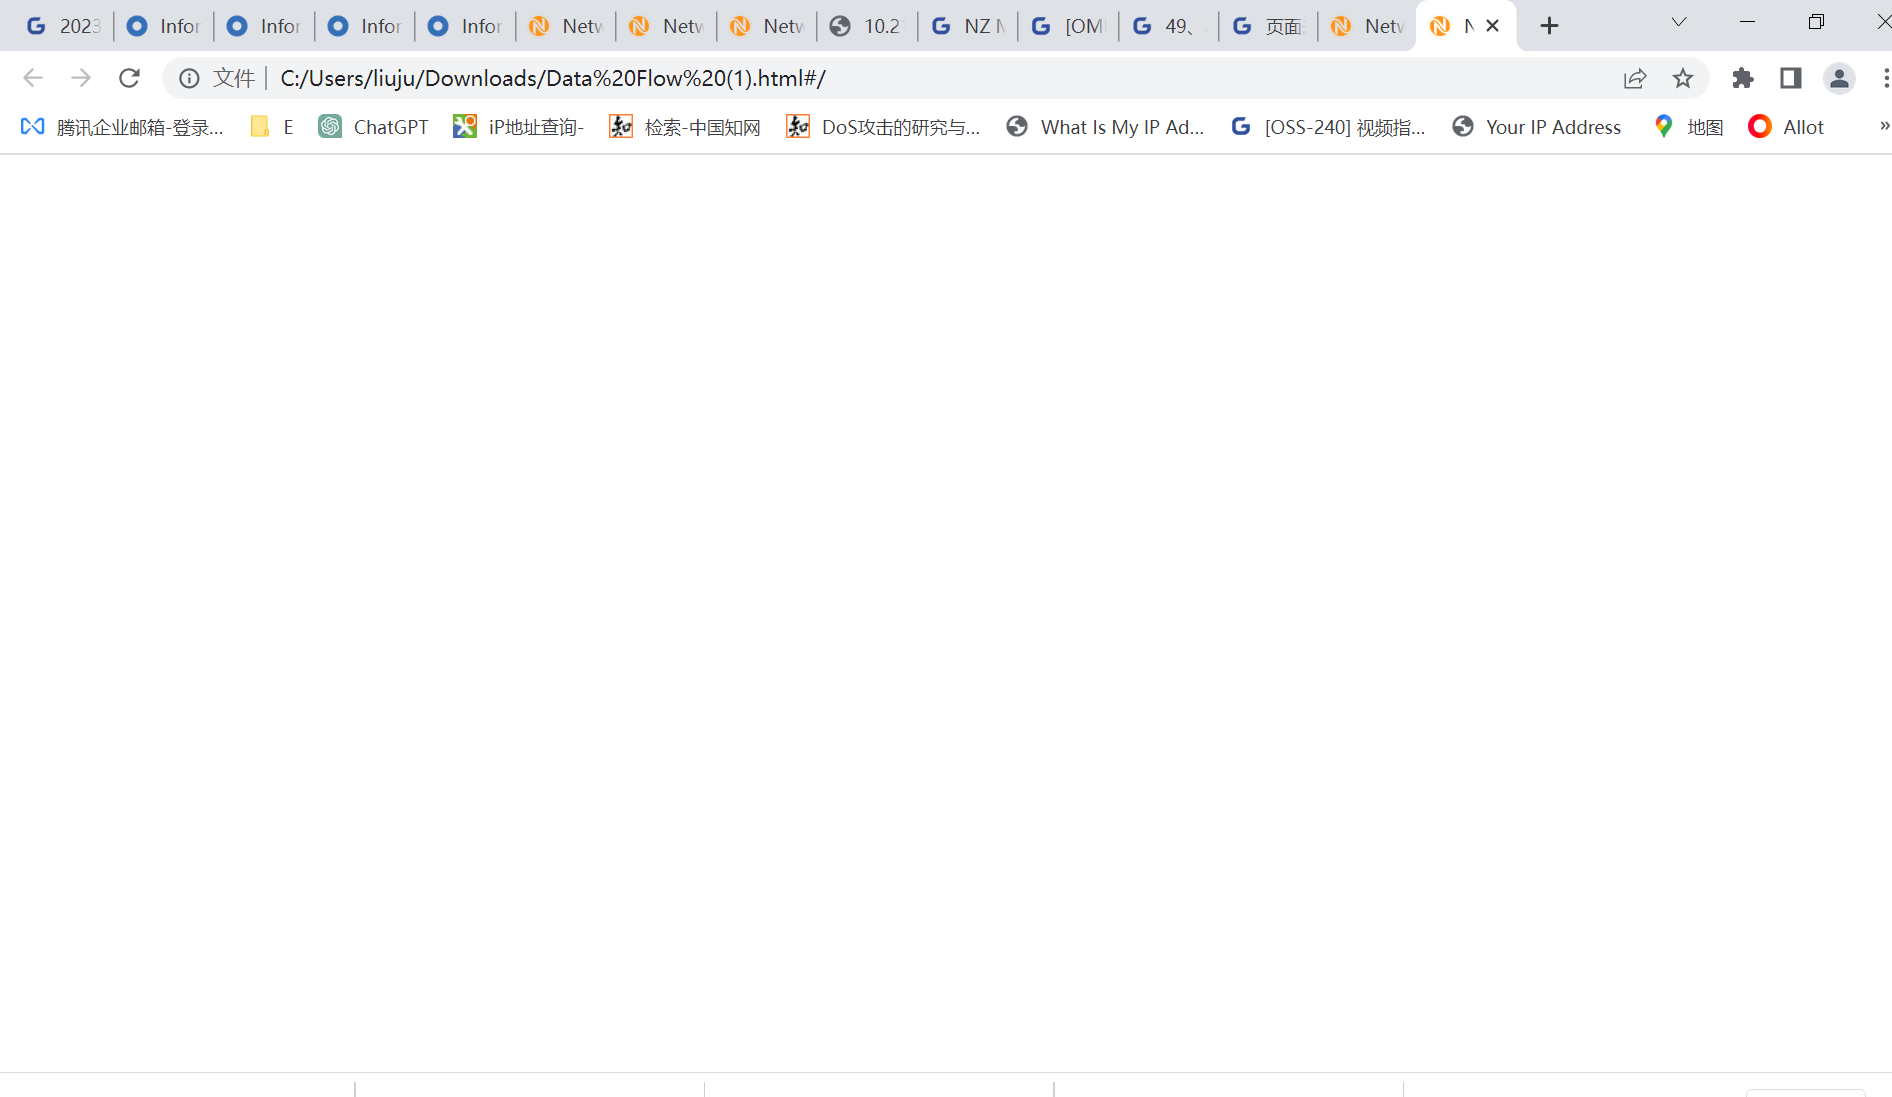Close the active tab
The image size is (1892, 1097).
tap(1492, 26)
